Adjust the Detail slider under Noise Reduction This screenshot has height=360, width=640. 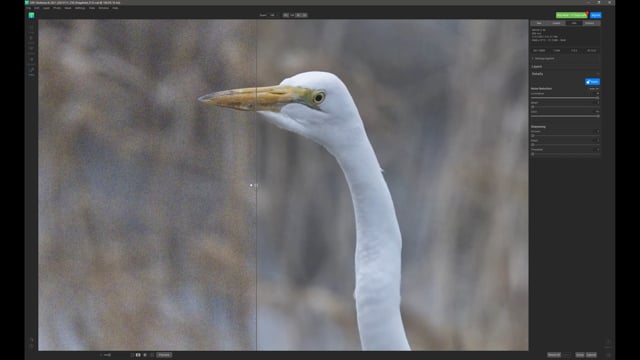click(x=565, y=107)
